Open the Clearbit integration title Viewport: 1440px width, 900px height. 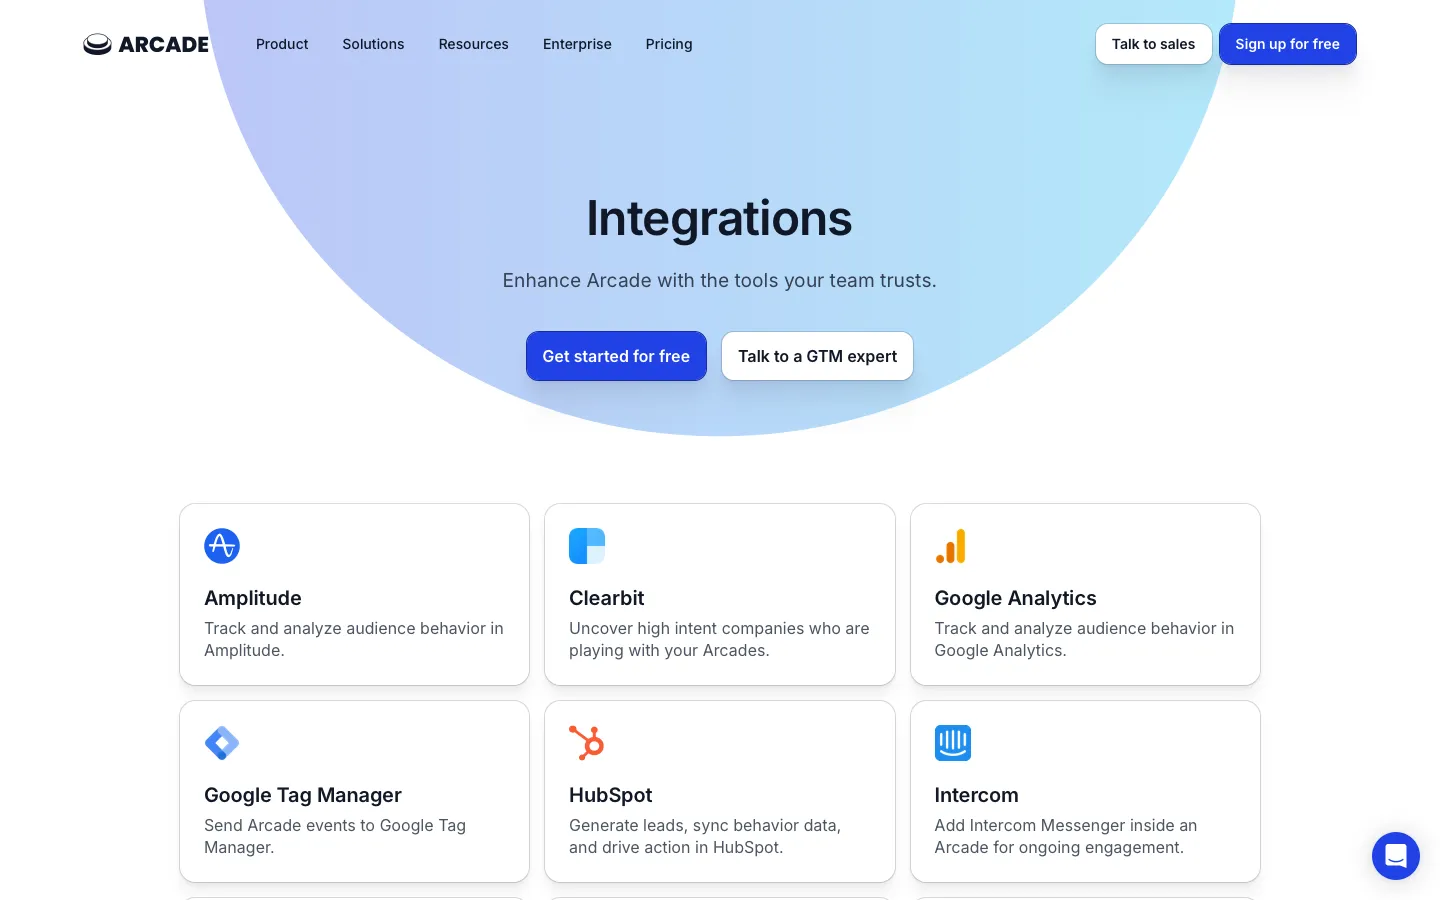coord(607,598)
